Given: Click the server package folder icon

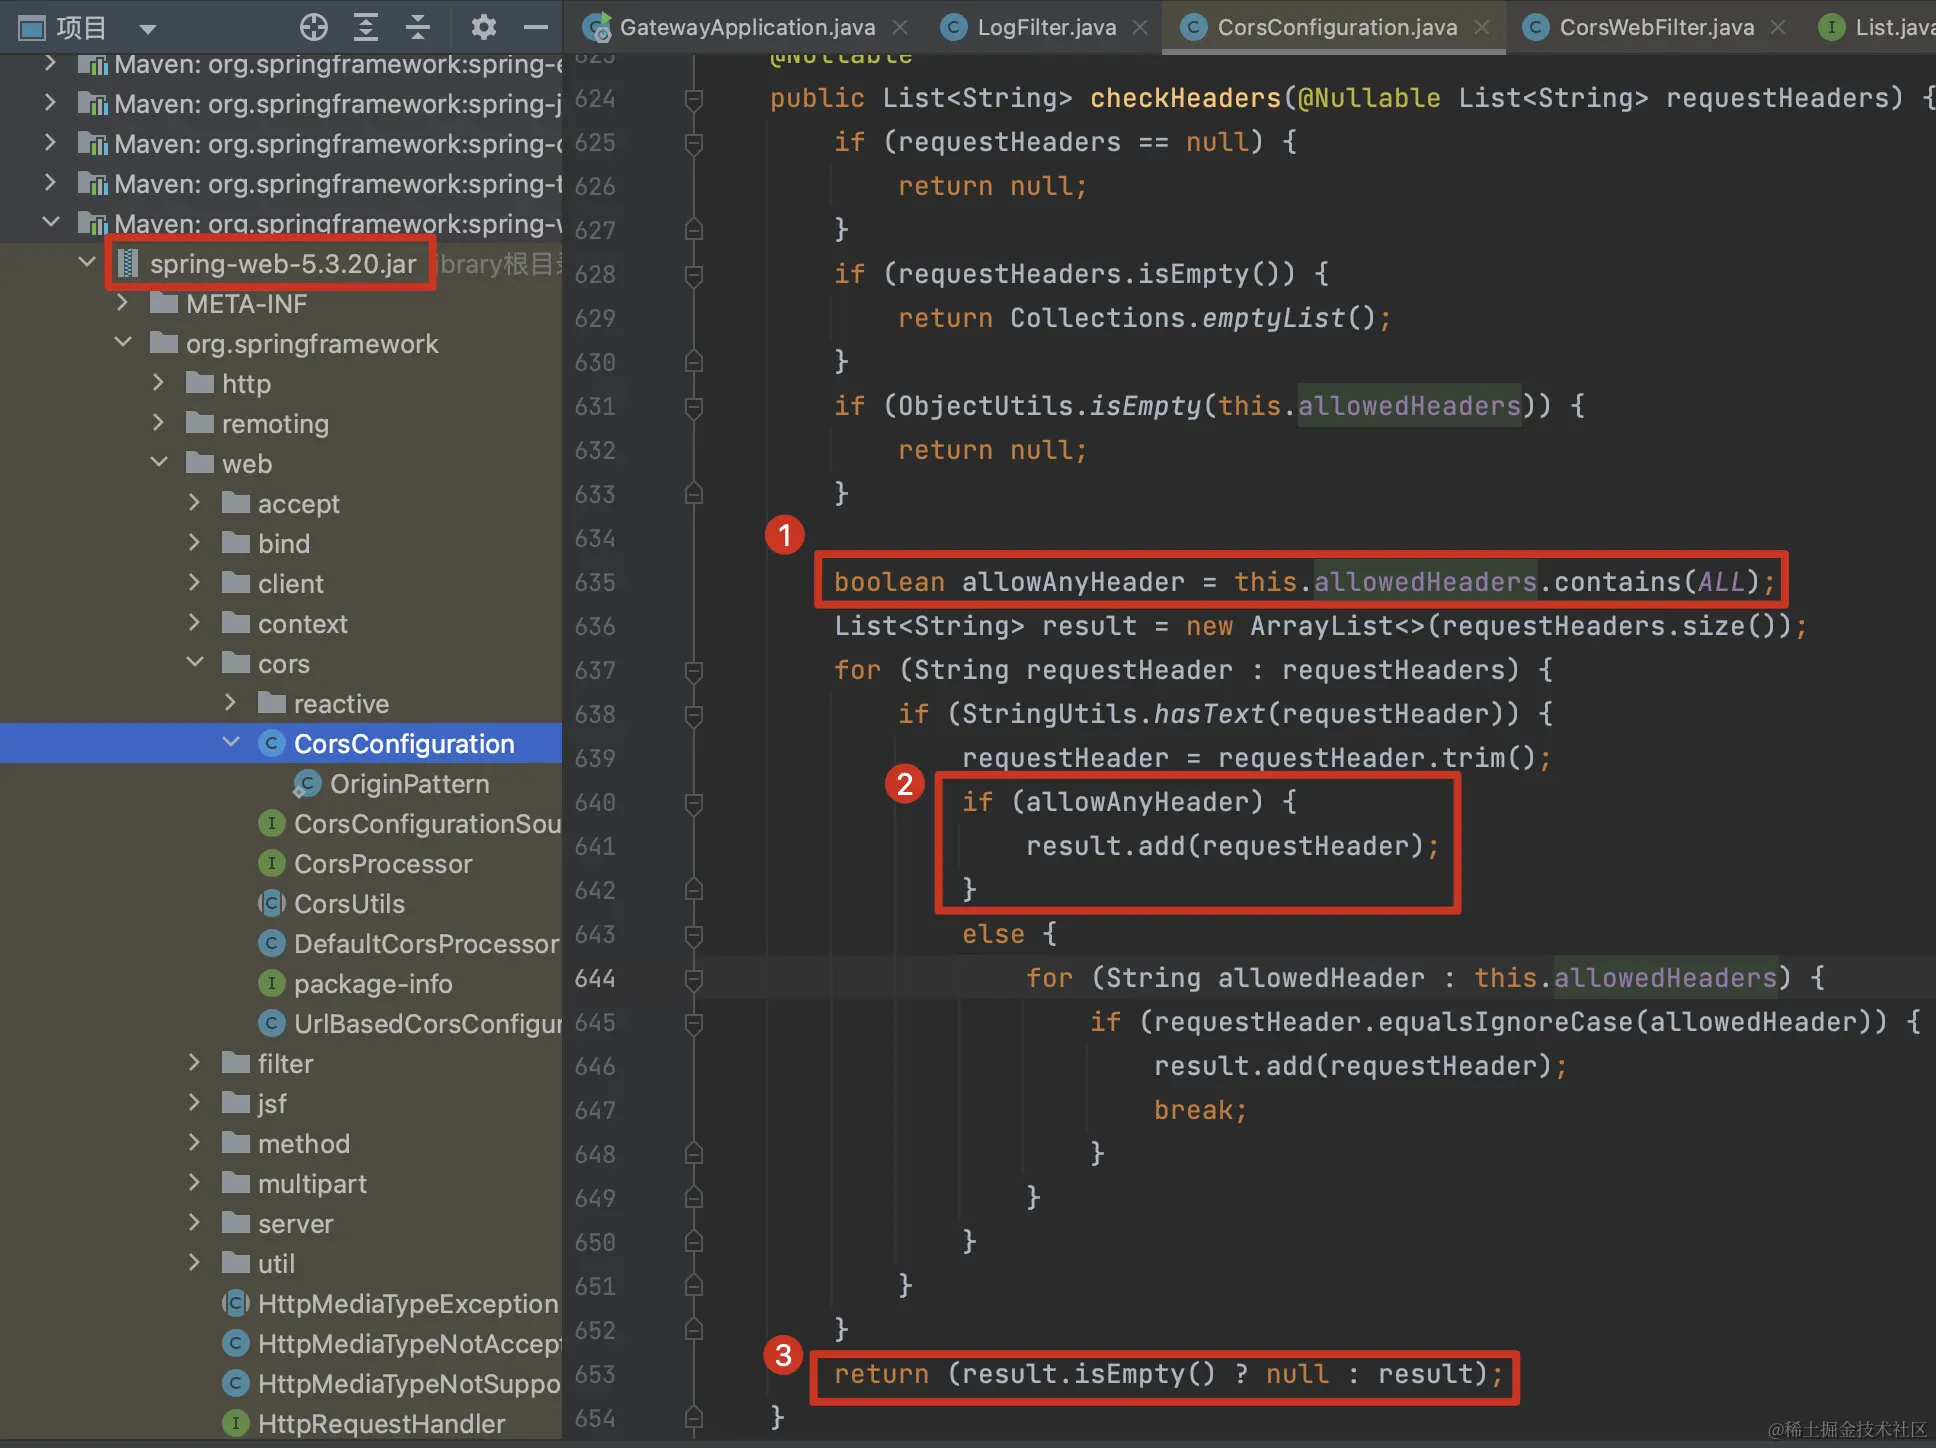Looking at the screenshot, I should pyautogui.click(x=236, y=1222).
